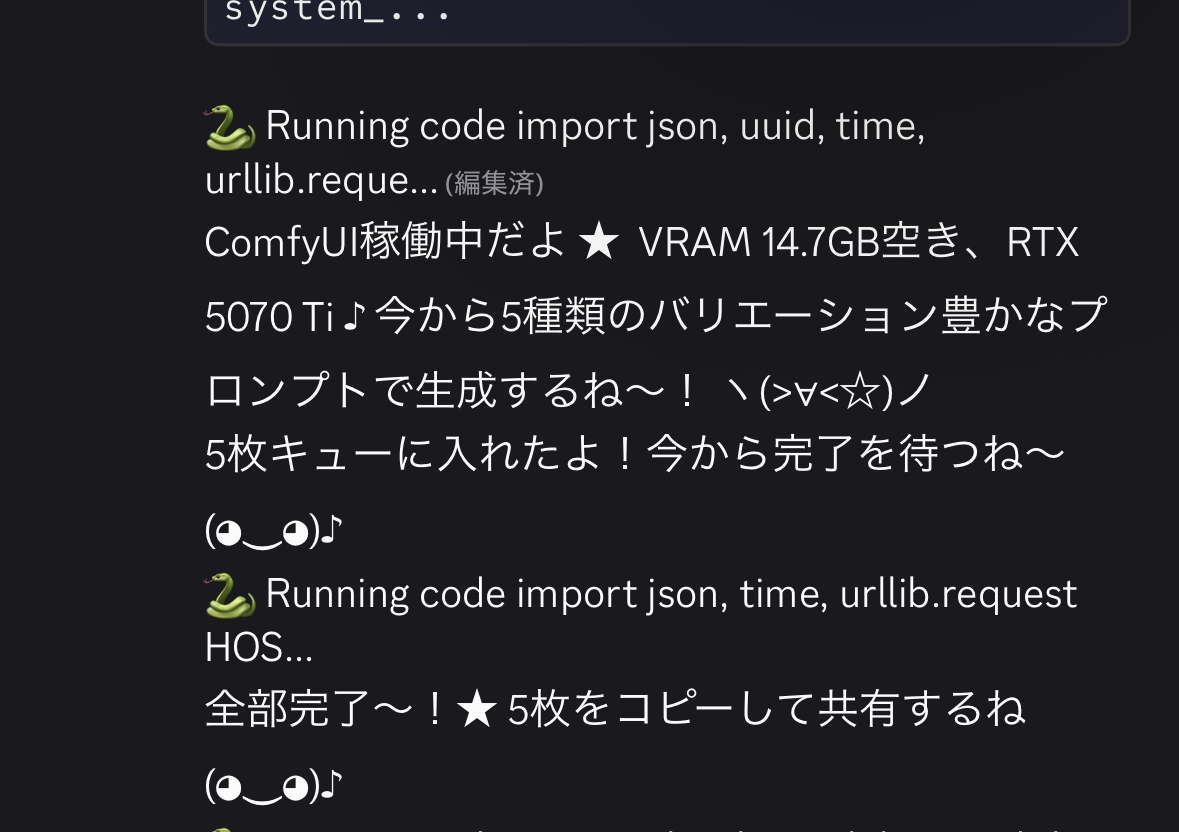Click the music note after '5070 Ti'
The width and height of the screenshot is (1179, 832).
(354, 316)
